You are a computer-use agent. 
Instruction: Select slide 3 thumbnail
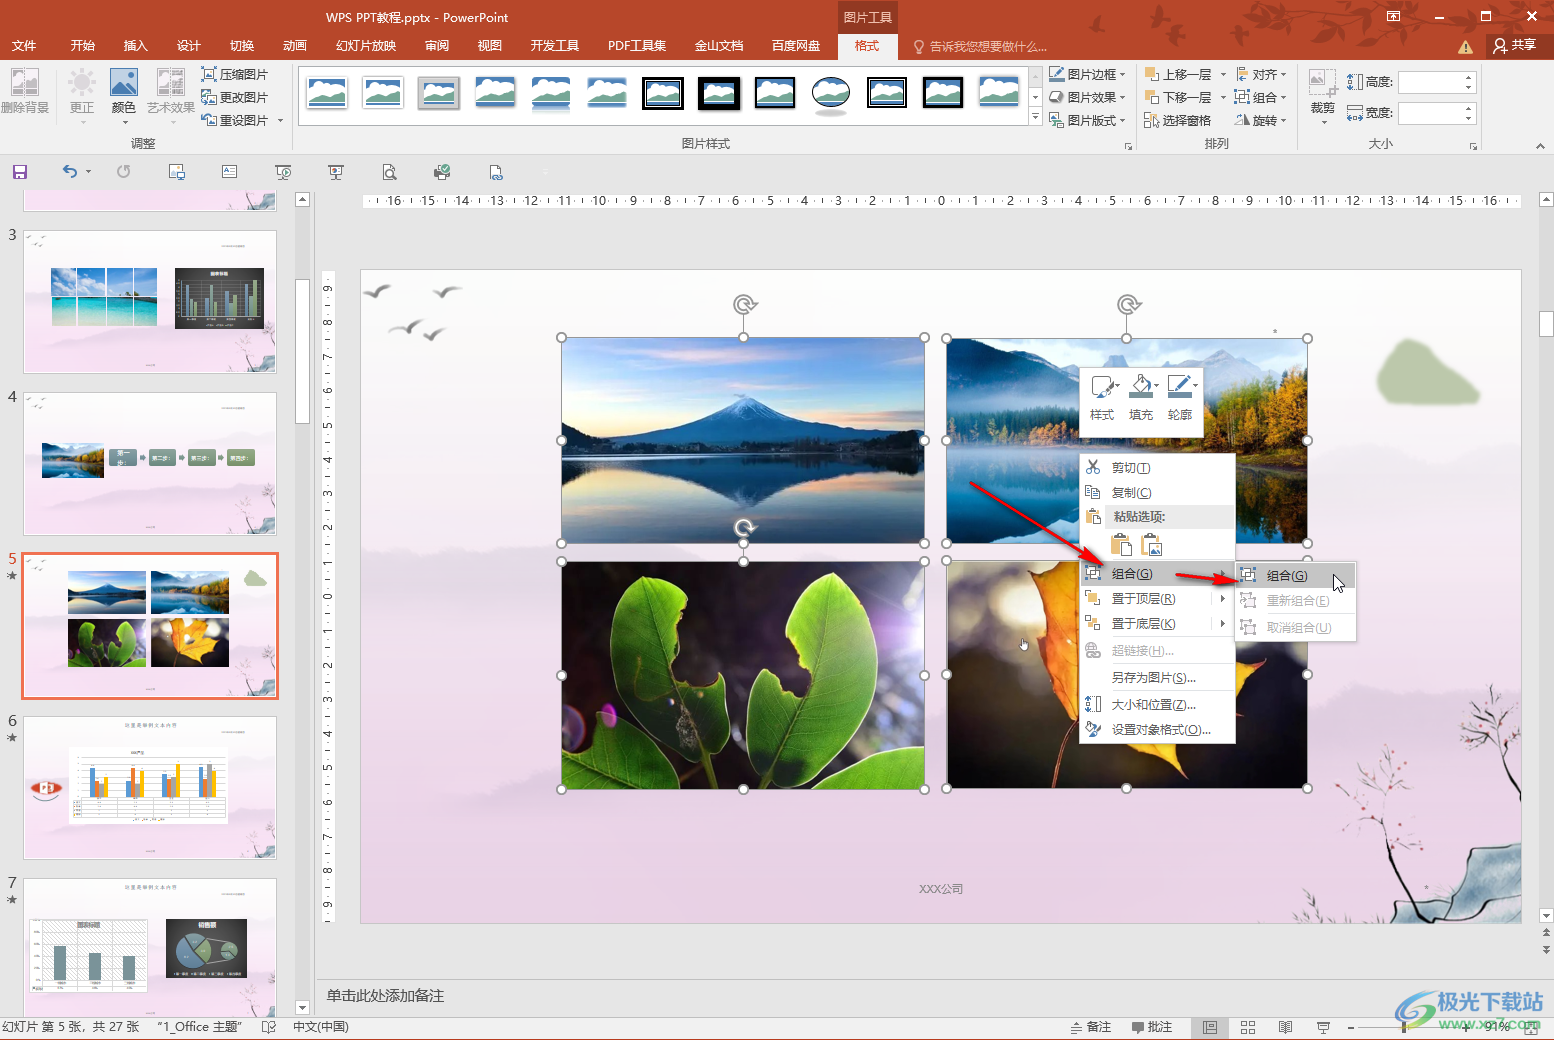coord(150,301)
